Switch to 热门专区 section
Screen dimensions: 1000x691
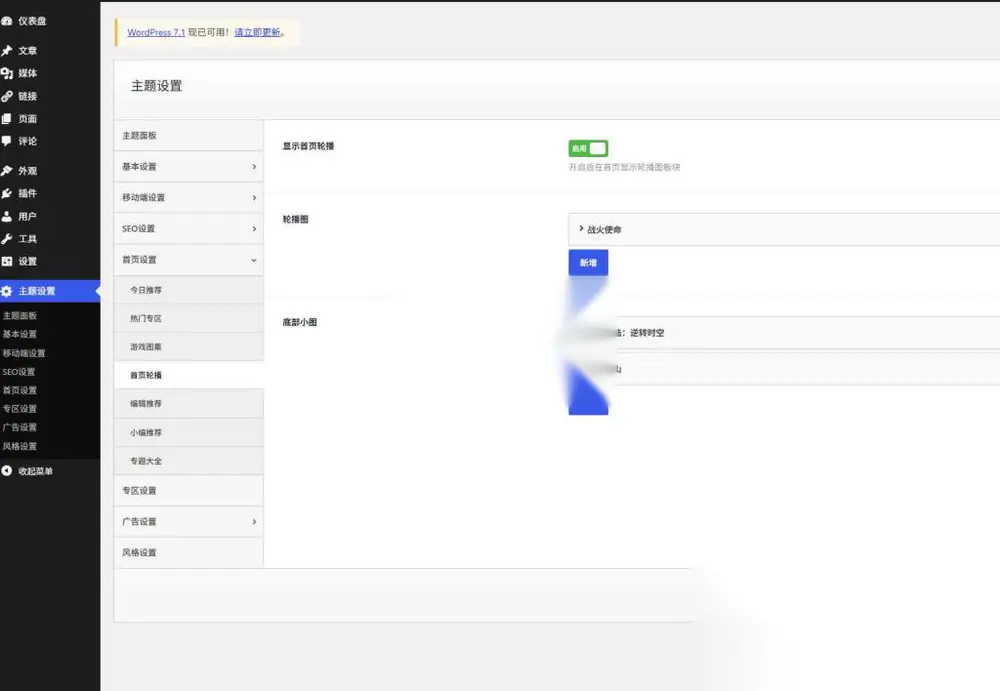[189, 318]
